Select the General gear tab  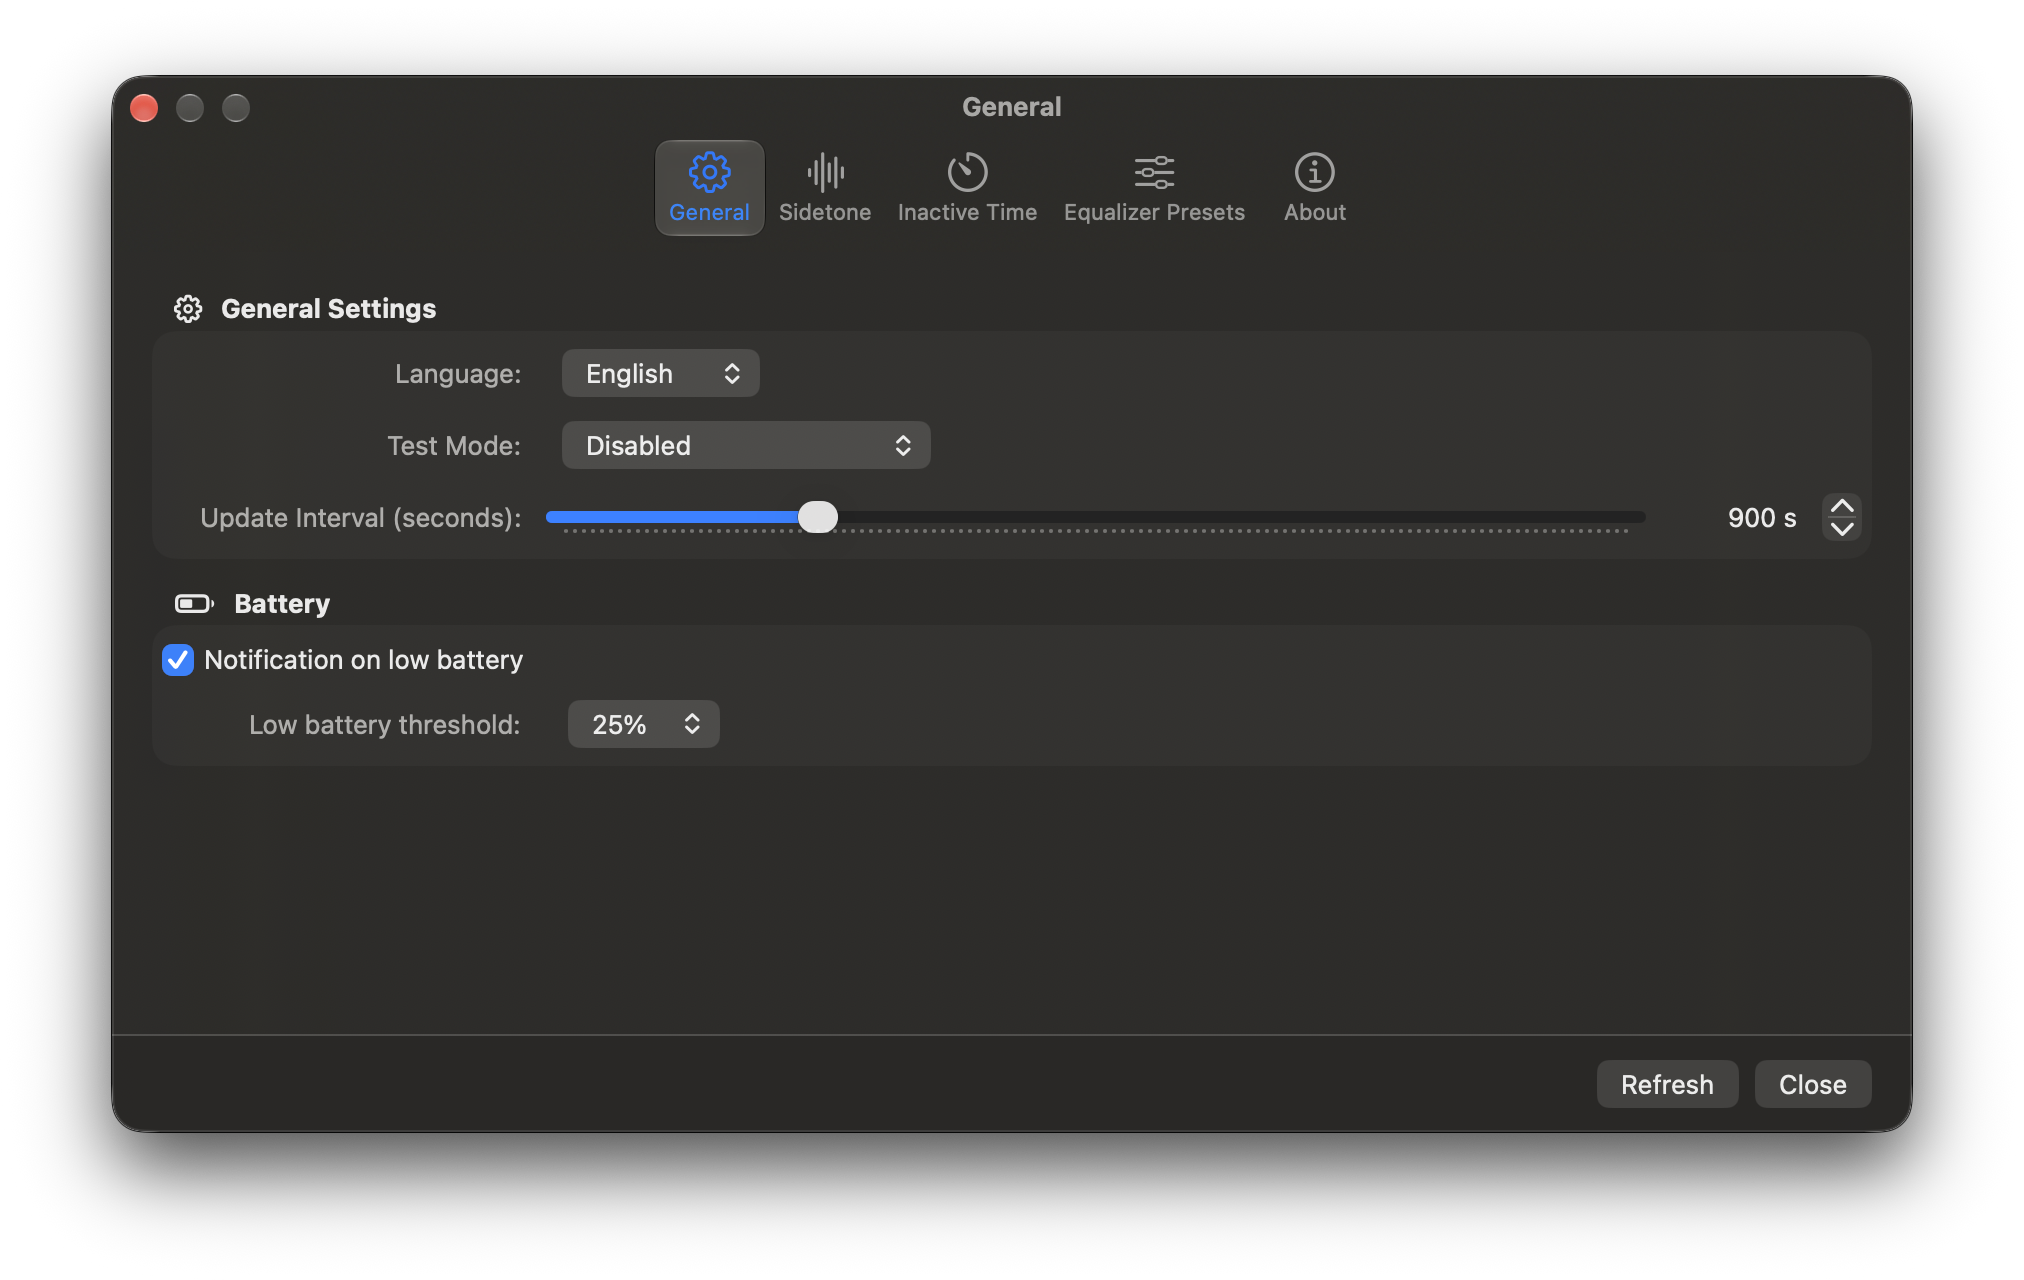(x=709, y=188)
